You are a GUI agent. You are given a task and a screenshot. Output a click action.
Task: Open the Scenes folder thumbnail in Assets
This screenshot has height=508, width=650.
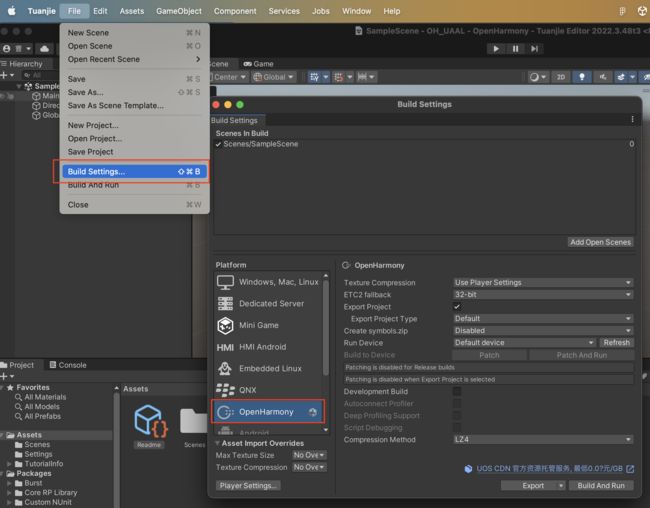[x=193, y=422]
